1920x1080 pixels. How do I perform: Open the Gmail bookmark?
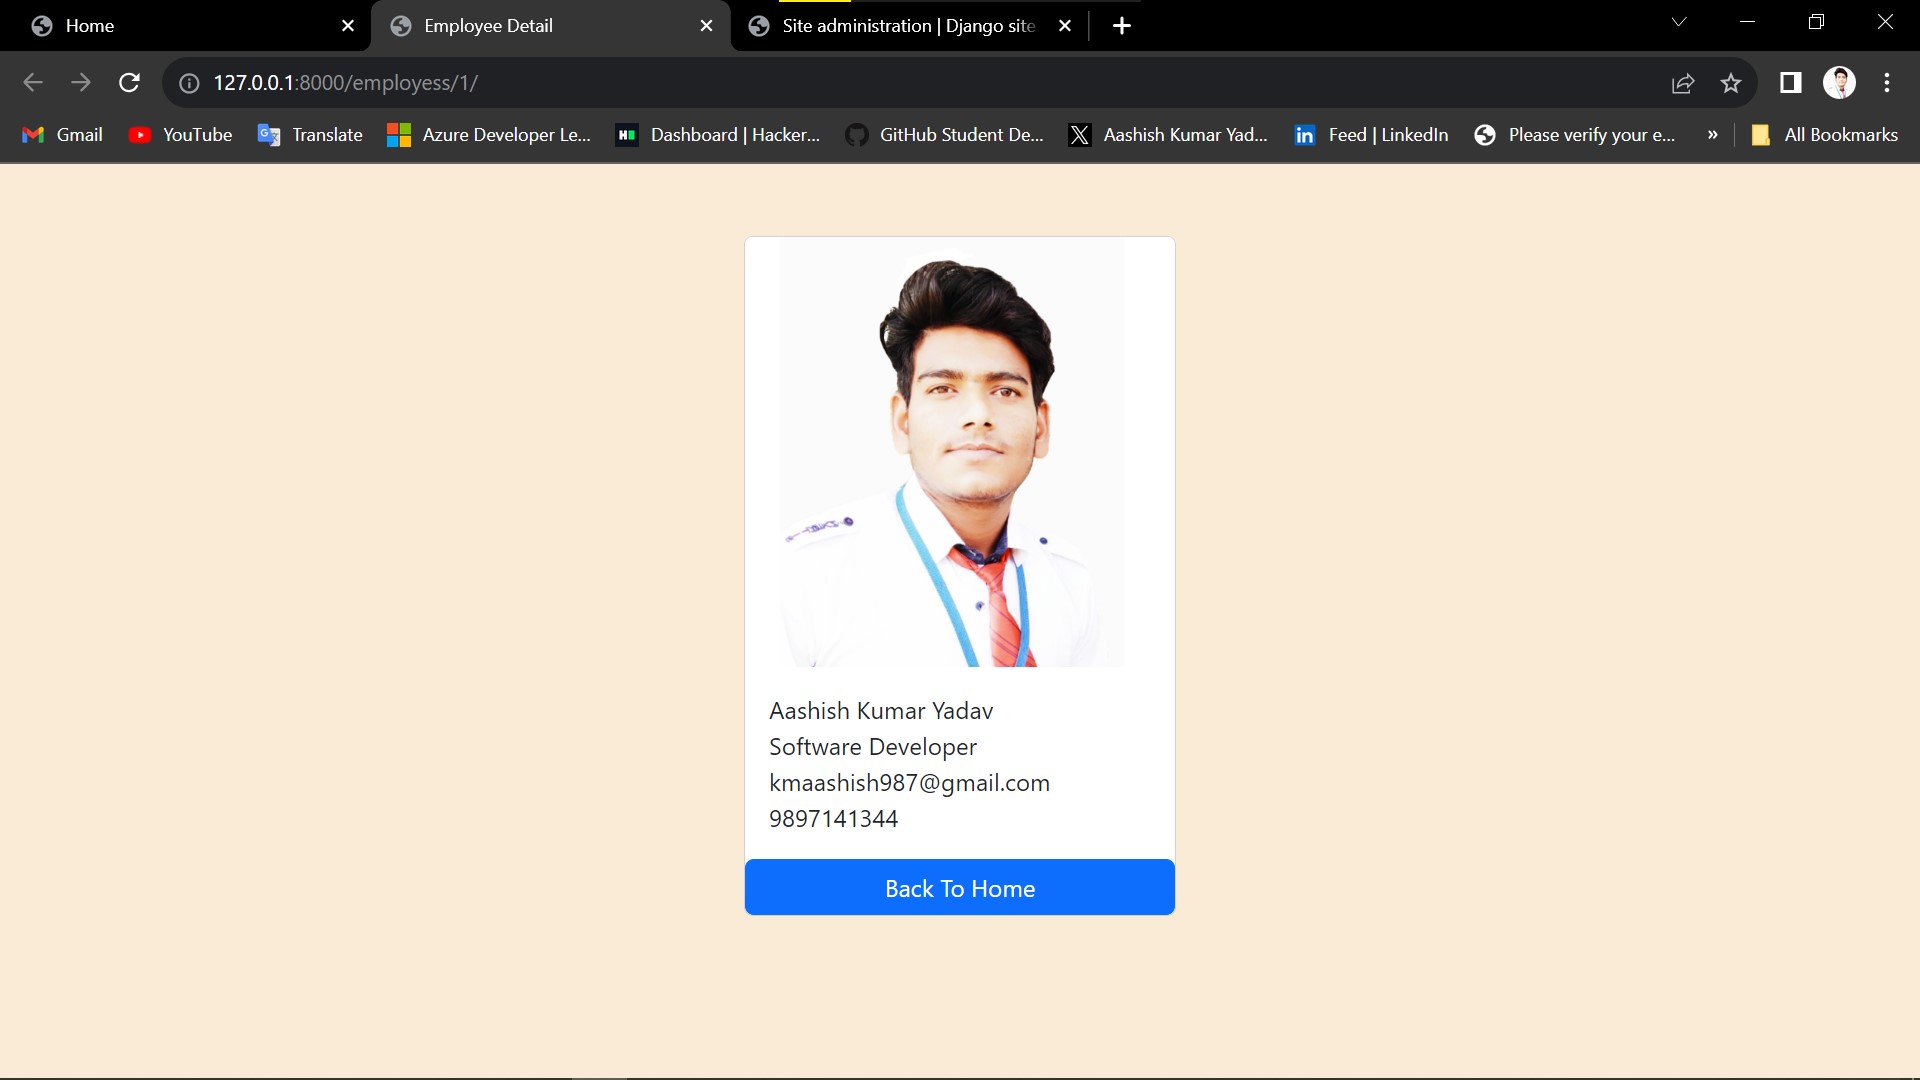pos(62,134)
